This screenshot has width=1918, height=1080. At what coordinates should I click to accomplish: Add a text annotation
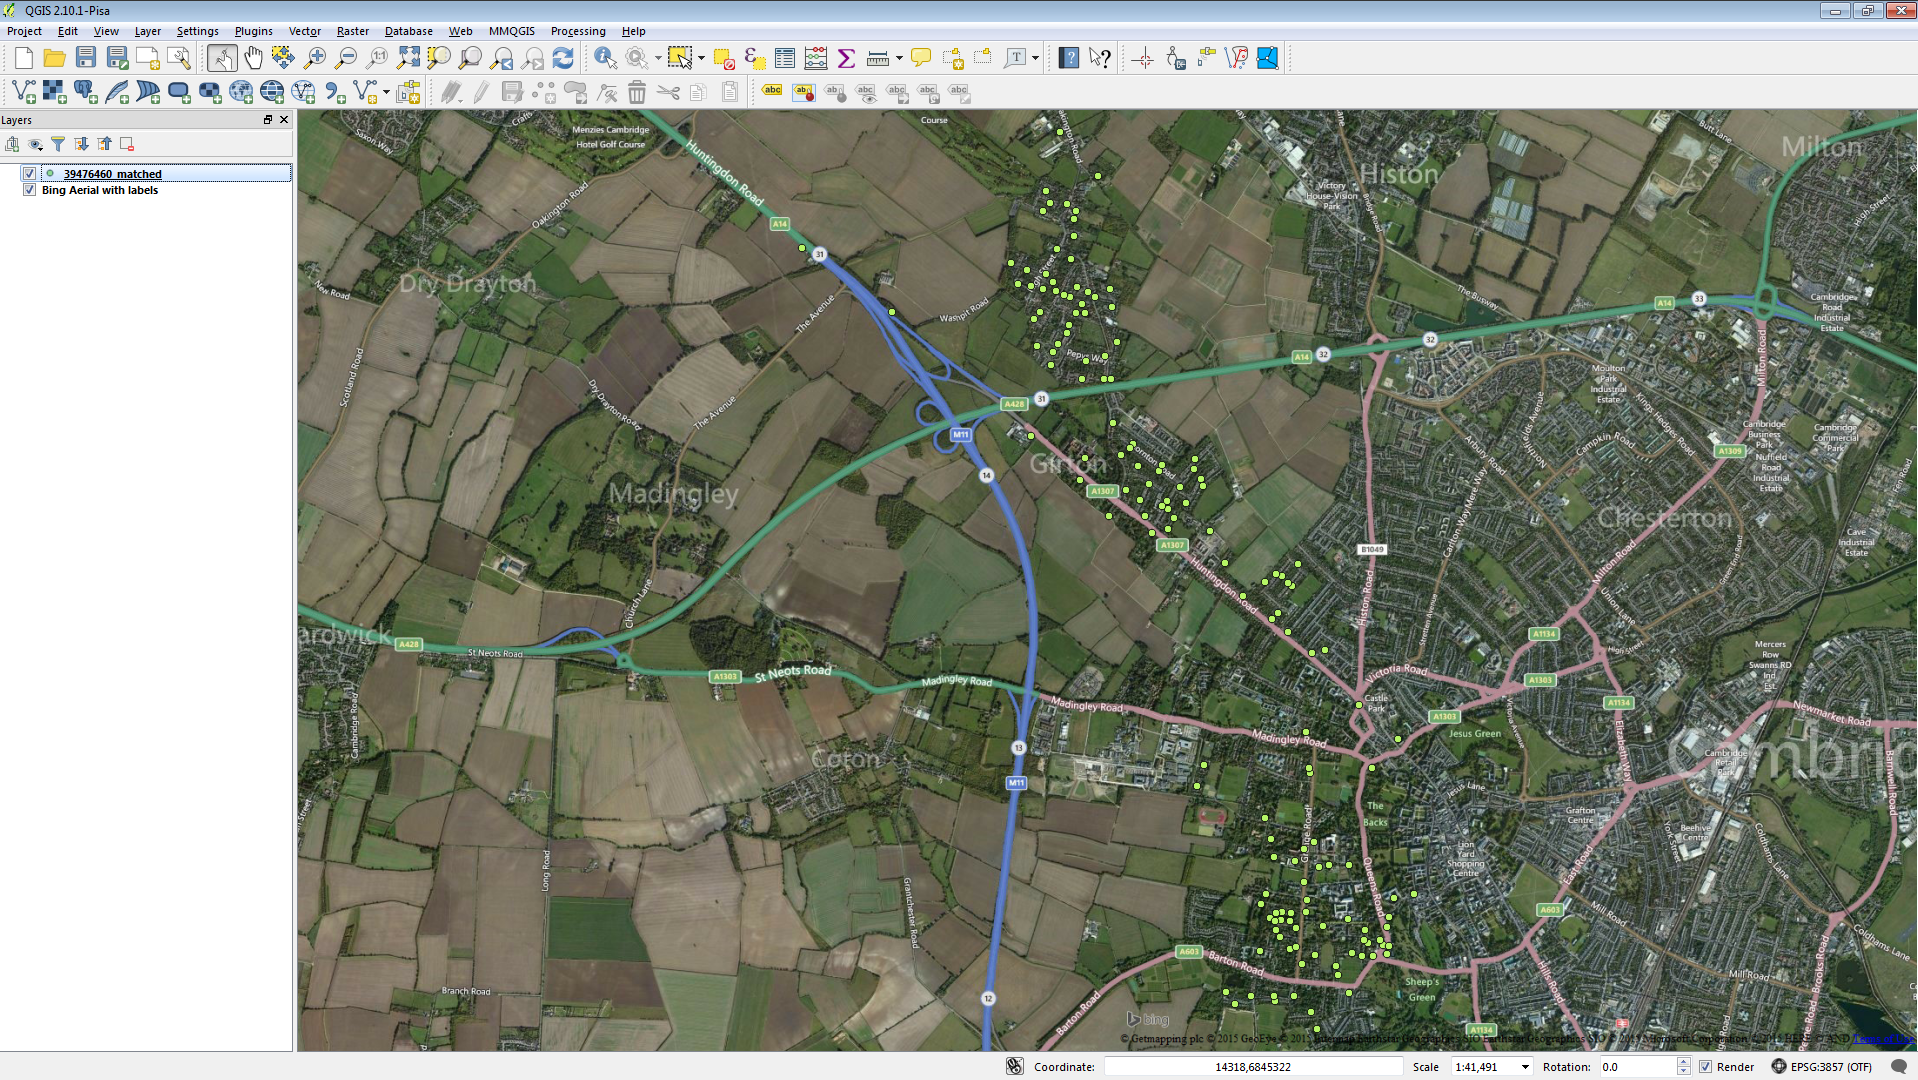[1015, 58]
